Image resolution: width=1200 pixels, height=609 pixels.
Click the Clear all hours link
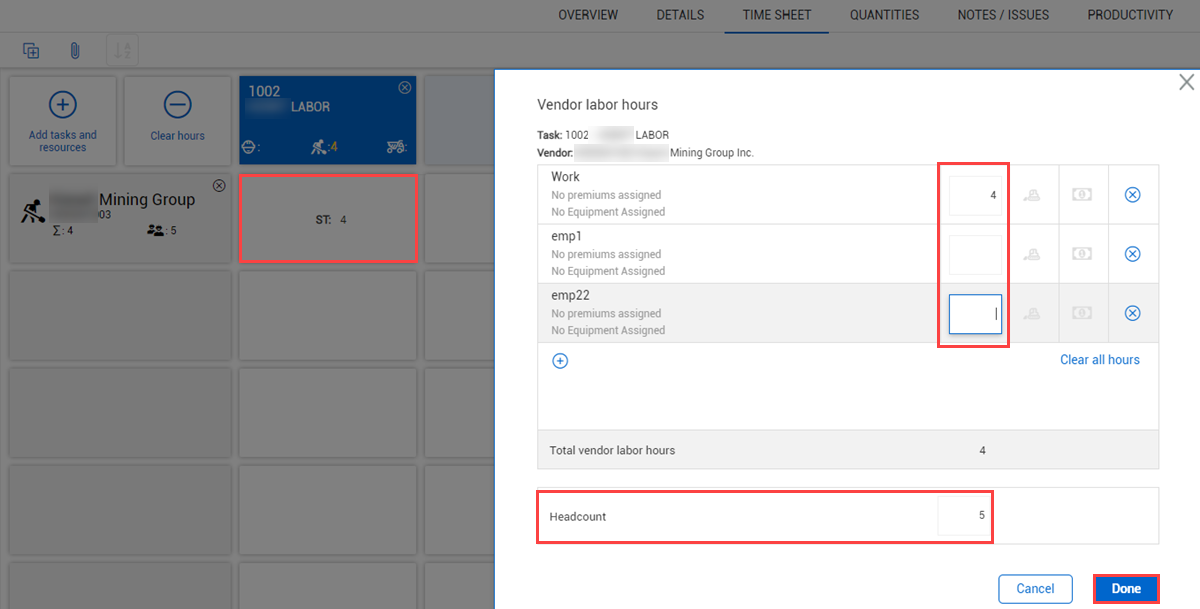[1099, 360]
